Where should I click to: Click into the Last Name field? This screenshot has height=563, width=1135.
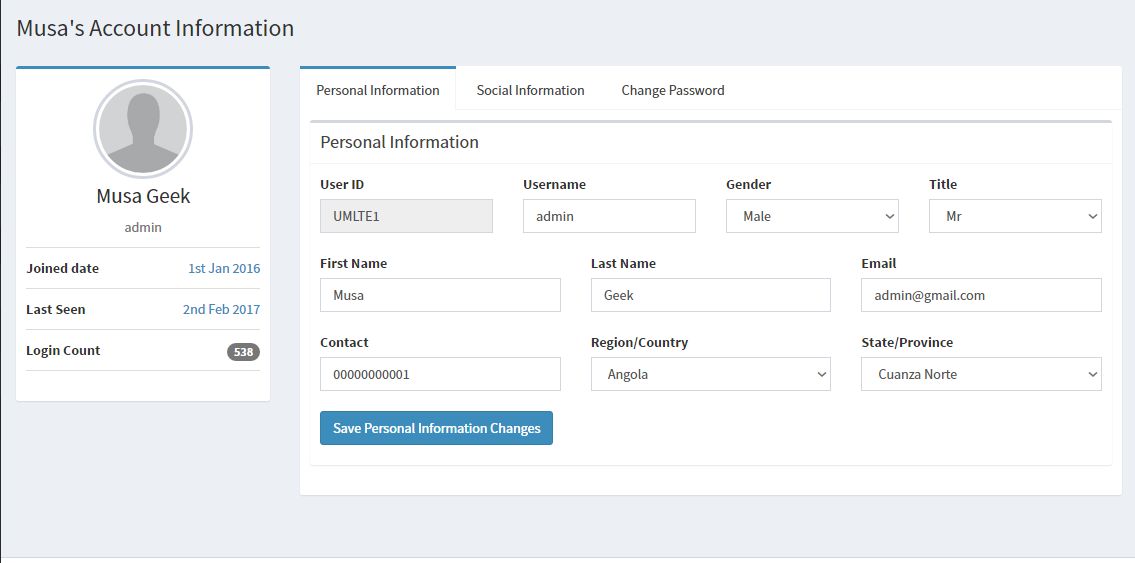[x=710, y=295]
